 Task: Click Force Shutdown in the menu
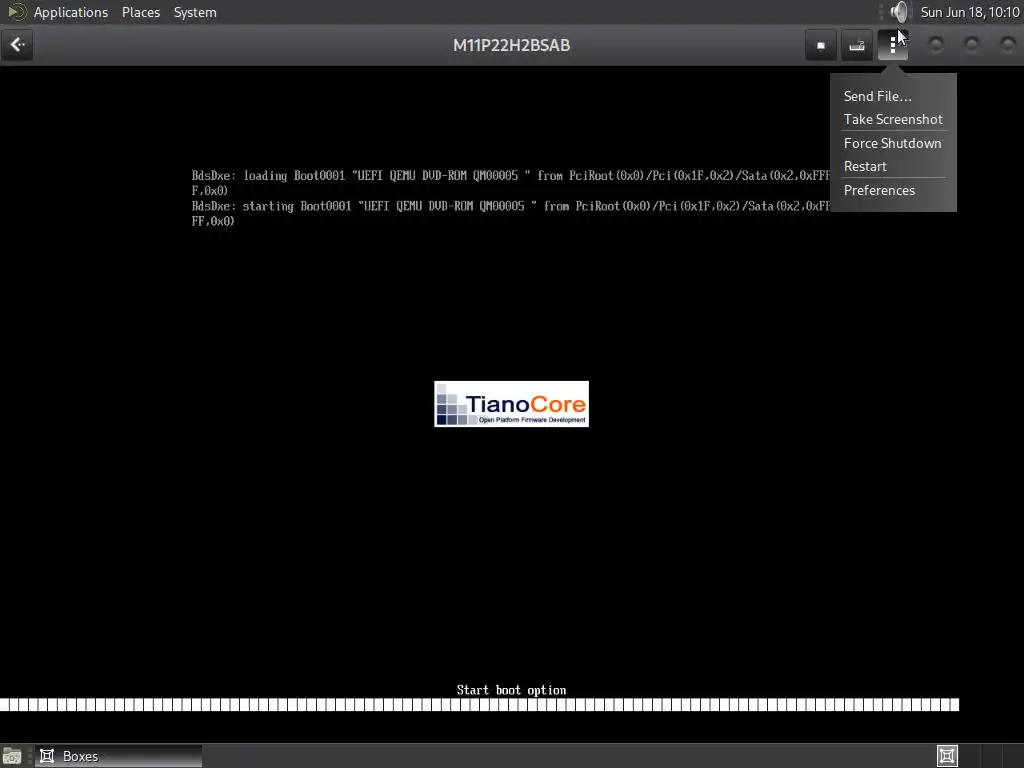coord(892,143)
